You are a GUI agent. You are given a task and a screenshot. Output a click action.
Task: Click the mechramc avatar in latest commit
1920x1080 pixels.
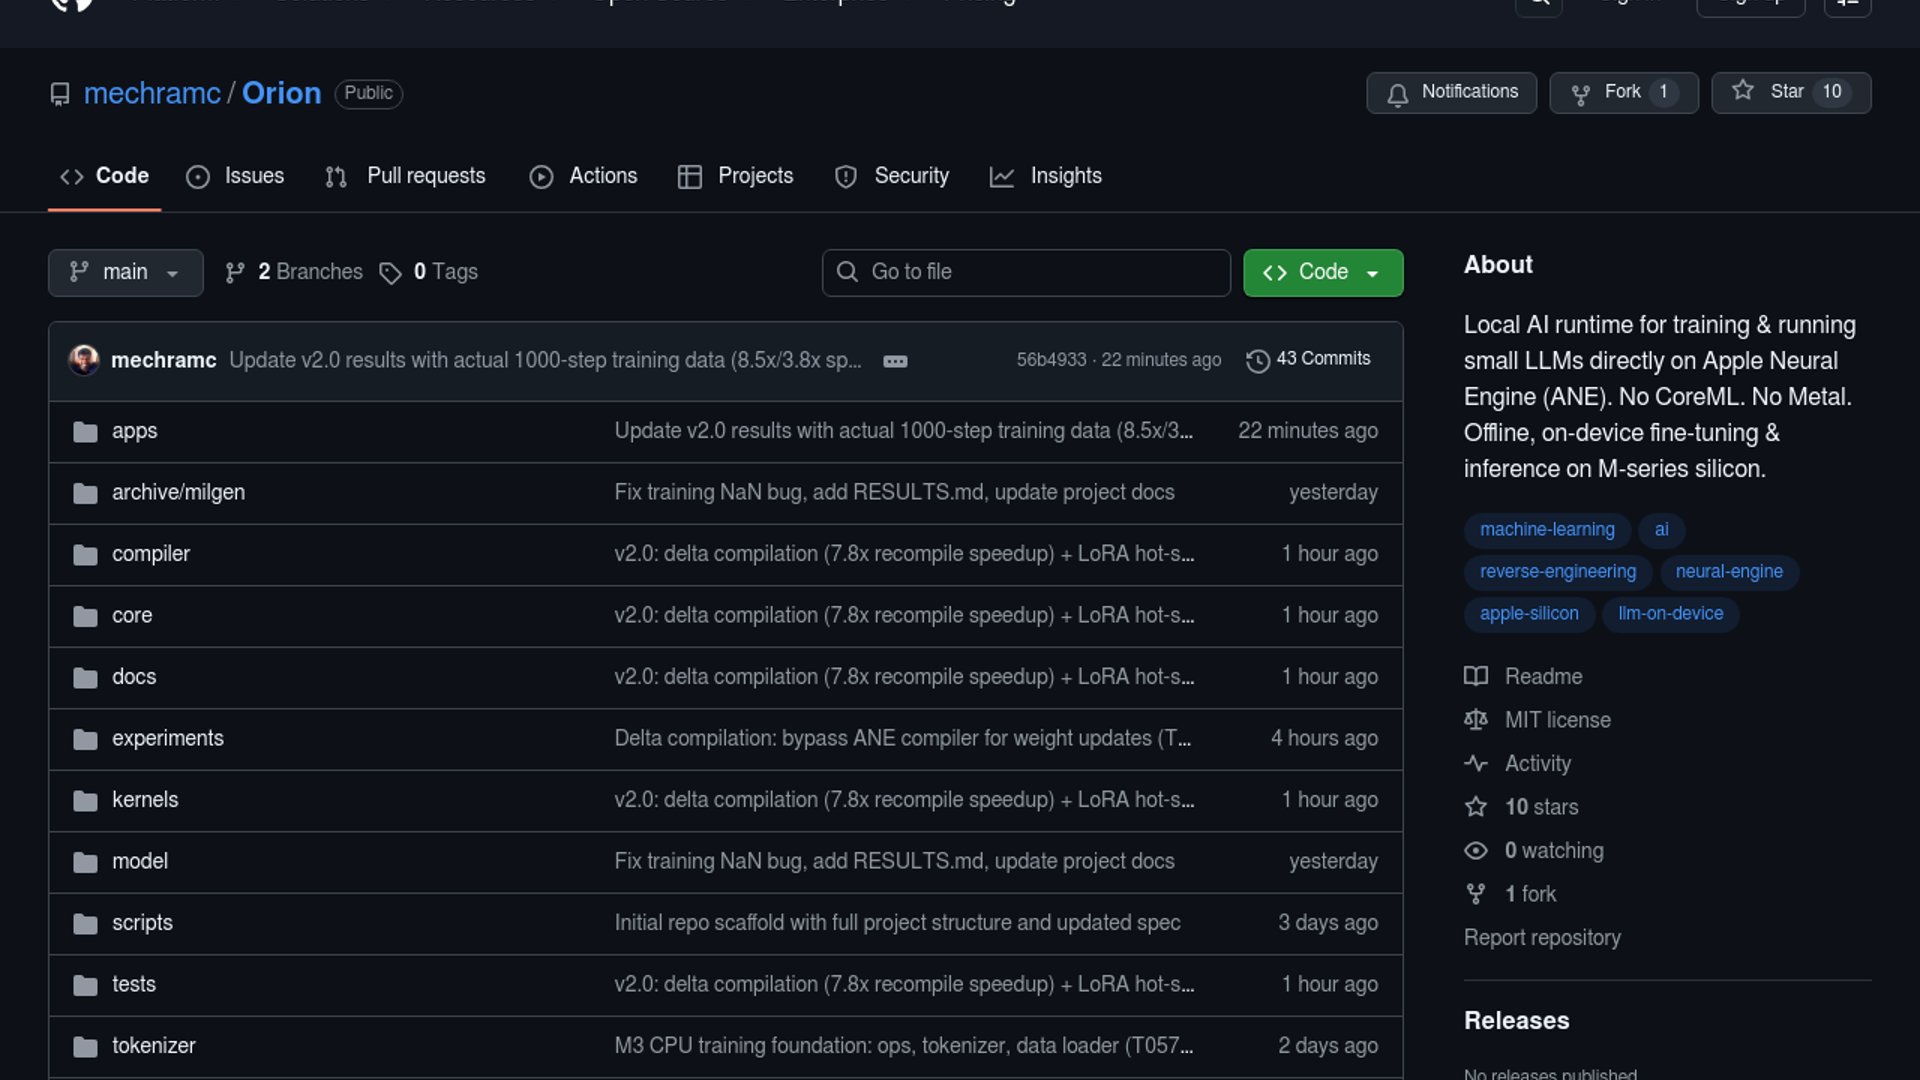click(84, 360)
